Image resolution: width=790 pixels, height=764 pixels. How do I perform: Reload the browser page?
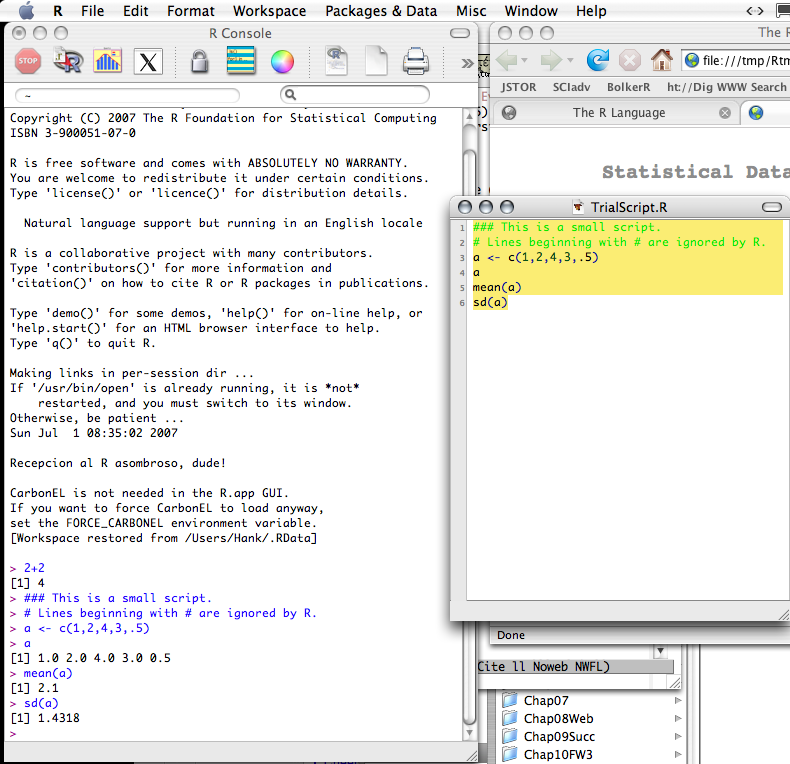[598, 60]
